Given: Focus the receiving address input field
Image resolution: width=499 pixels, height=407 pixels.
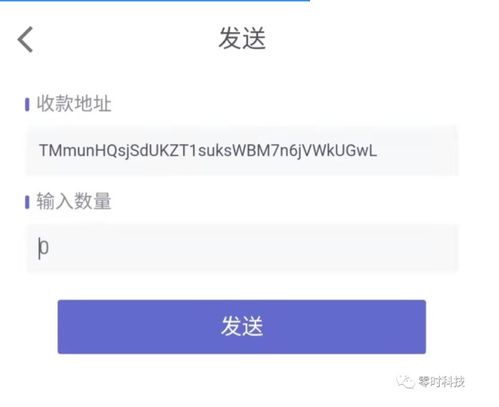Looking at the screenshot, I should (242, 150).
